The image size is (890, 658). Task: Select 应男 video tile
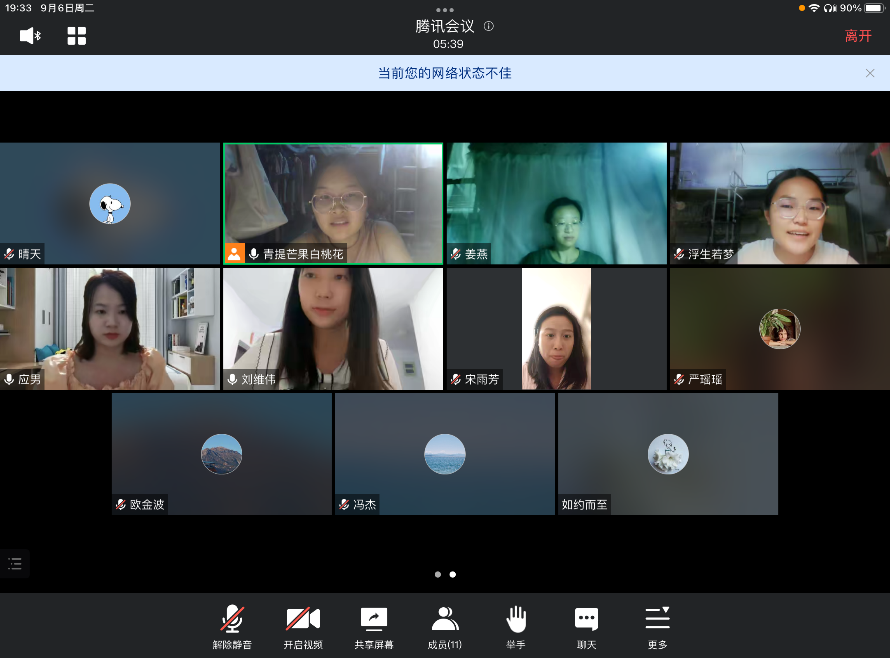click(110, 329)
